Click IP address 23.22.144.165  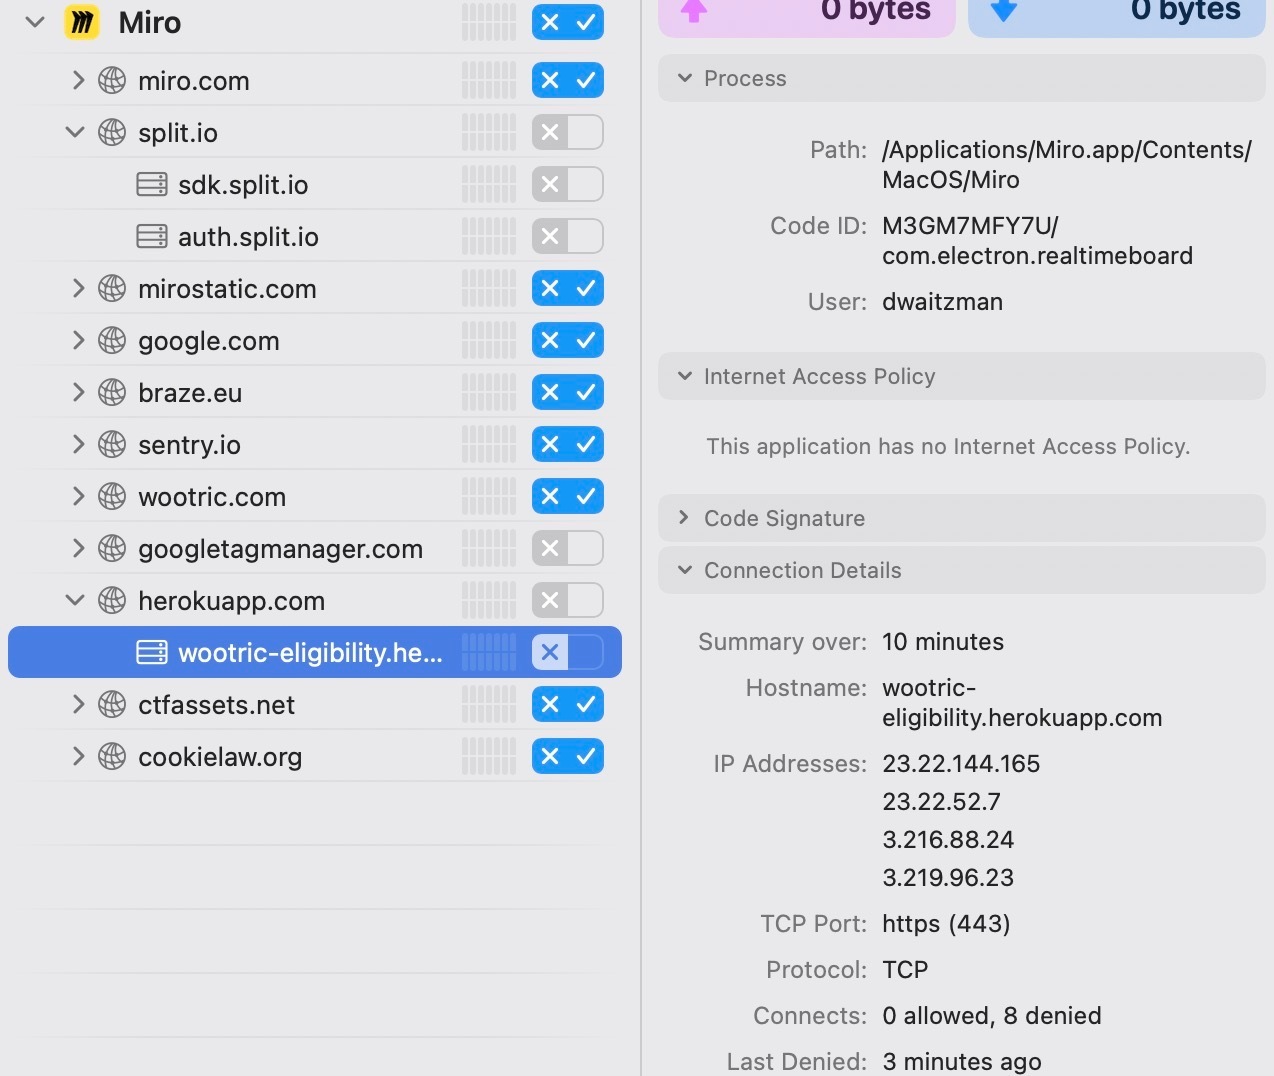coord(961,764)
